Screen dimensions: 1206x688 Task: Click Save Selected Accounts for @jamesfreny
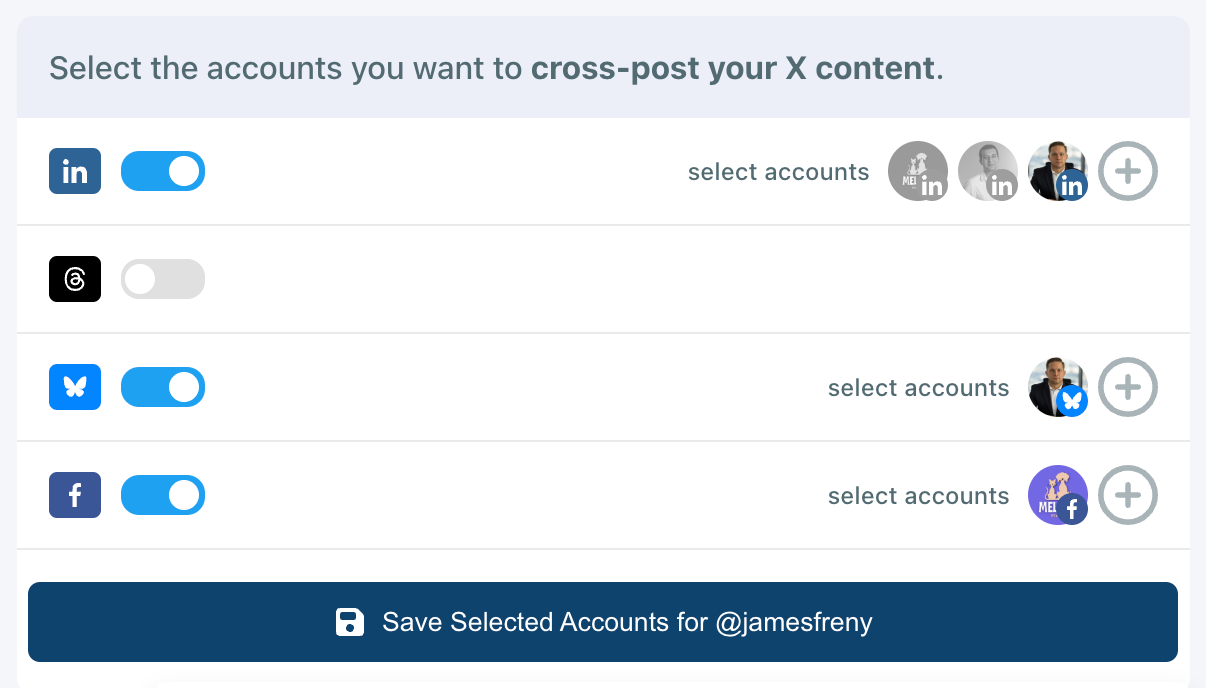pos(603,622)
